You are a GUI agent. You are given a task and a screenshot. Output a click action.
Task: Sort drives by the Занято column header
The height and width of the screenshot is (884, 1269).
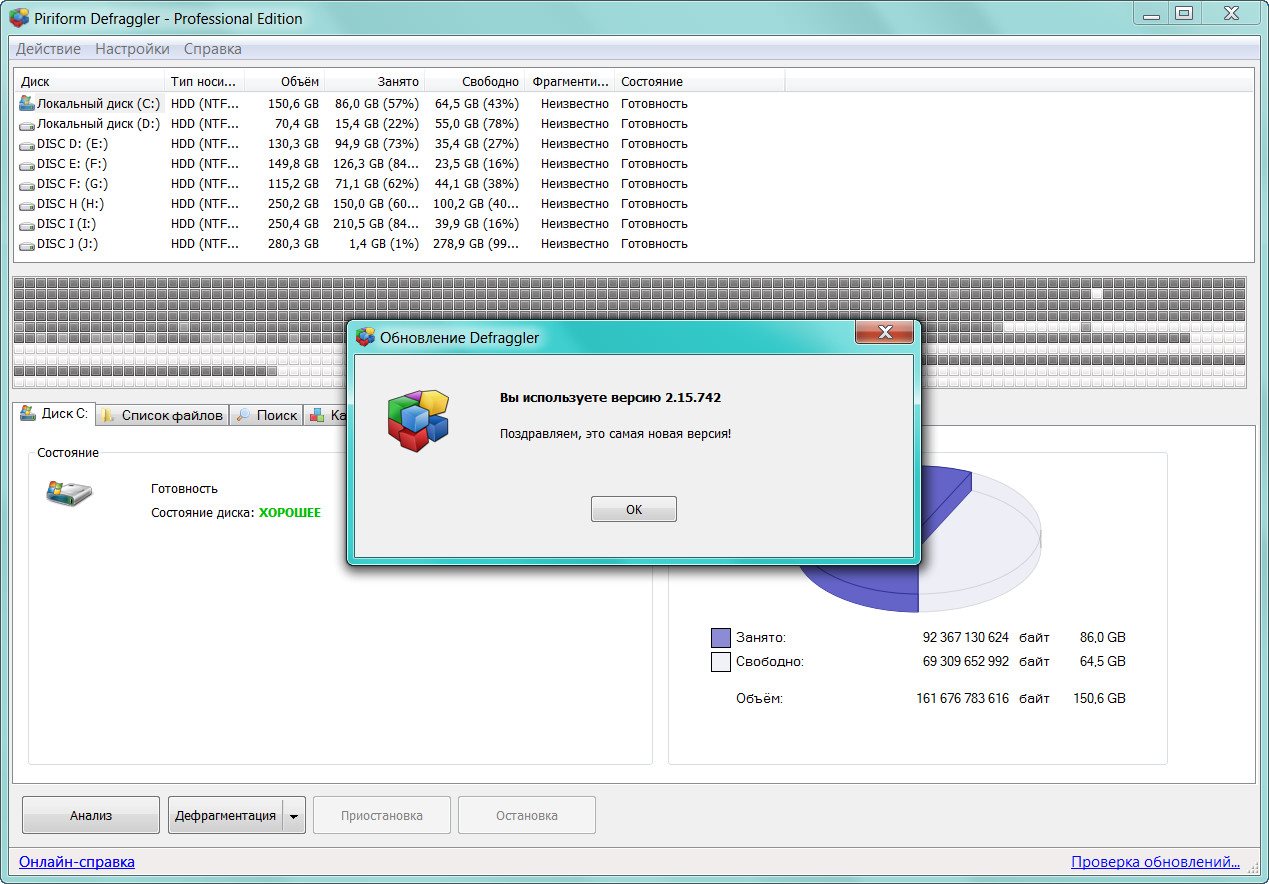(374, 81)
